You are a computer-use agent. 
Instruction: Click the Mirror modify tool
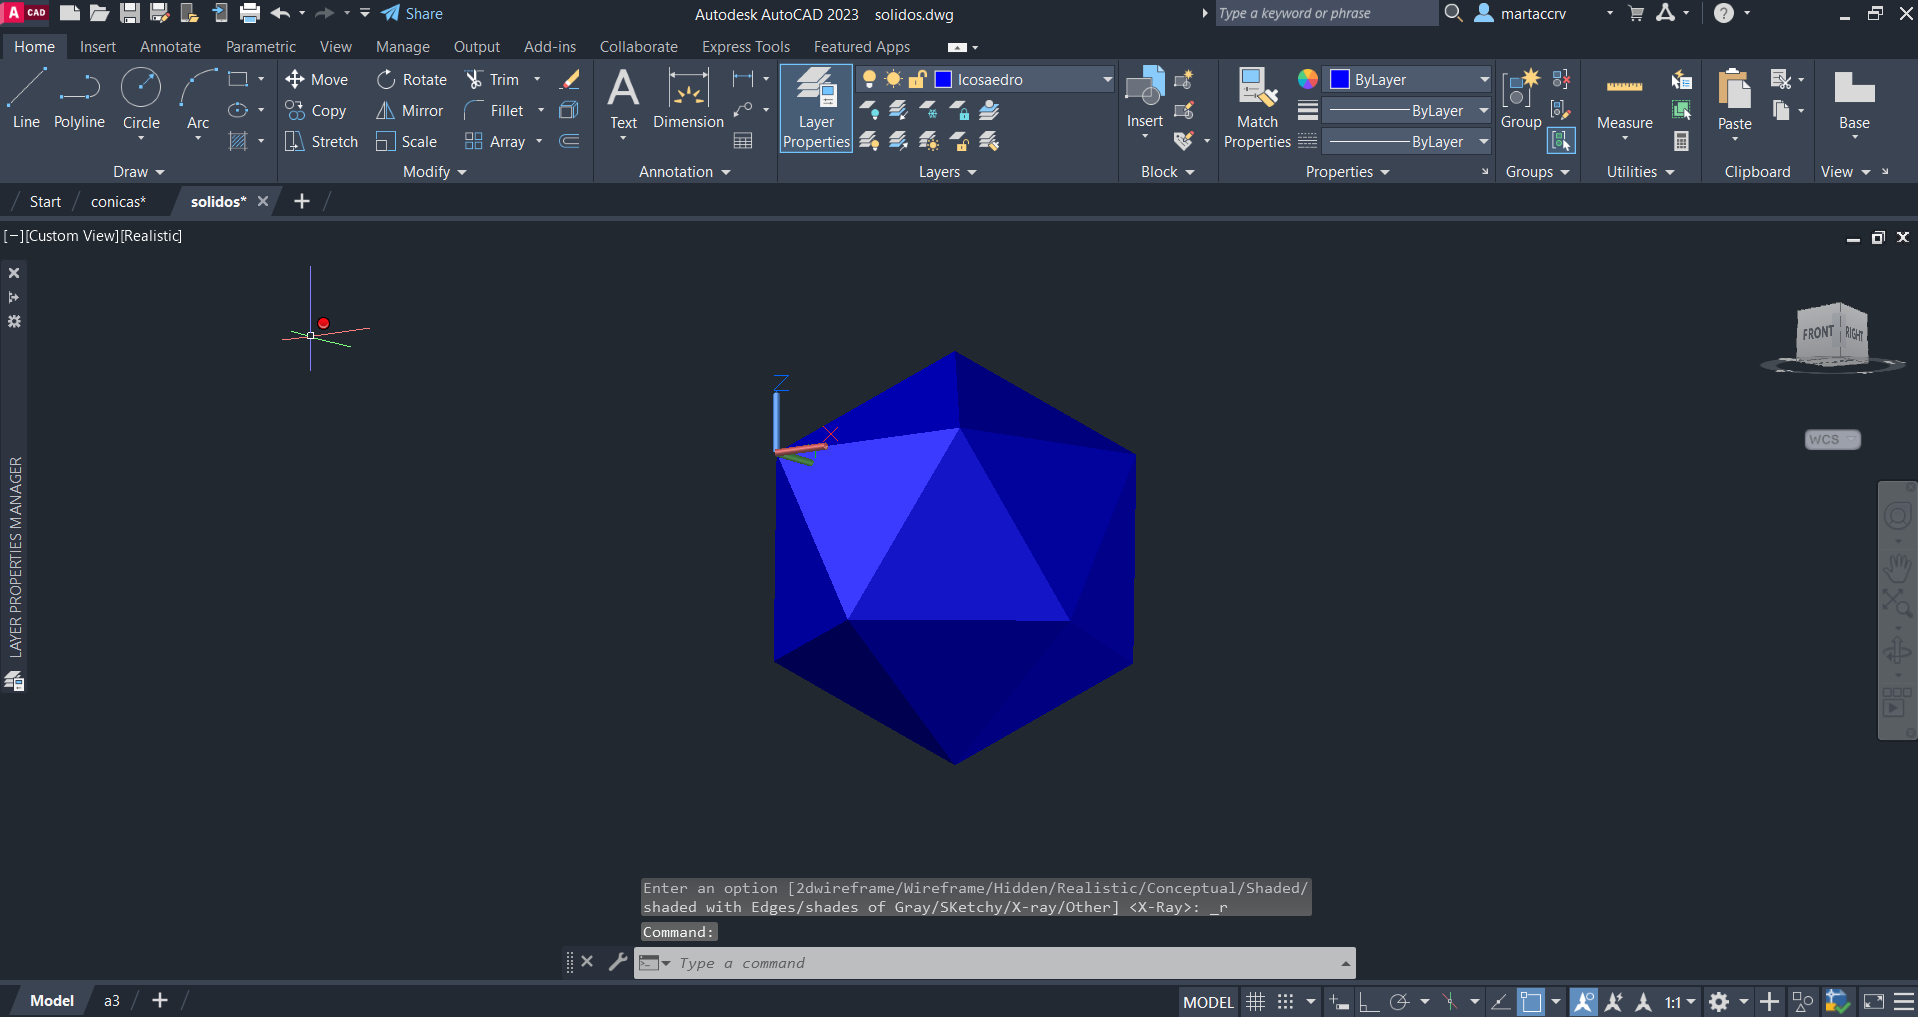[409, 111]
